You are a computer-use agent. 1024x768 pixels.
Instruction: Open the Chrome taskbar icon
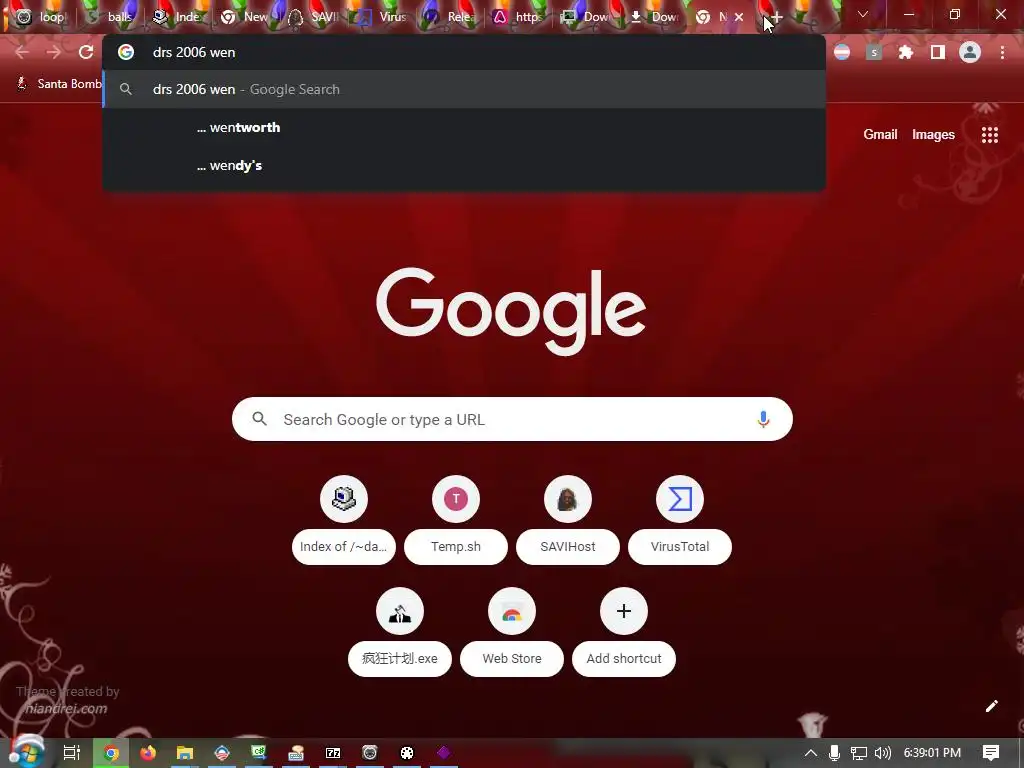click(x=111, y=753)
